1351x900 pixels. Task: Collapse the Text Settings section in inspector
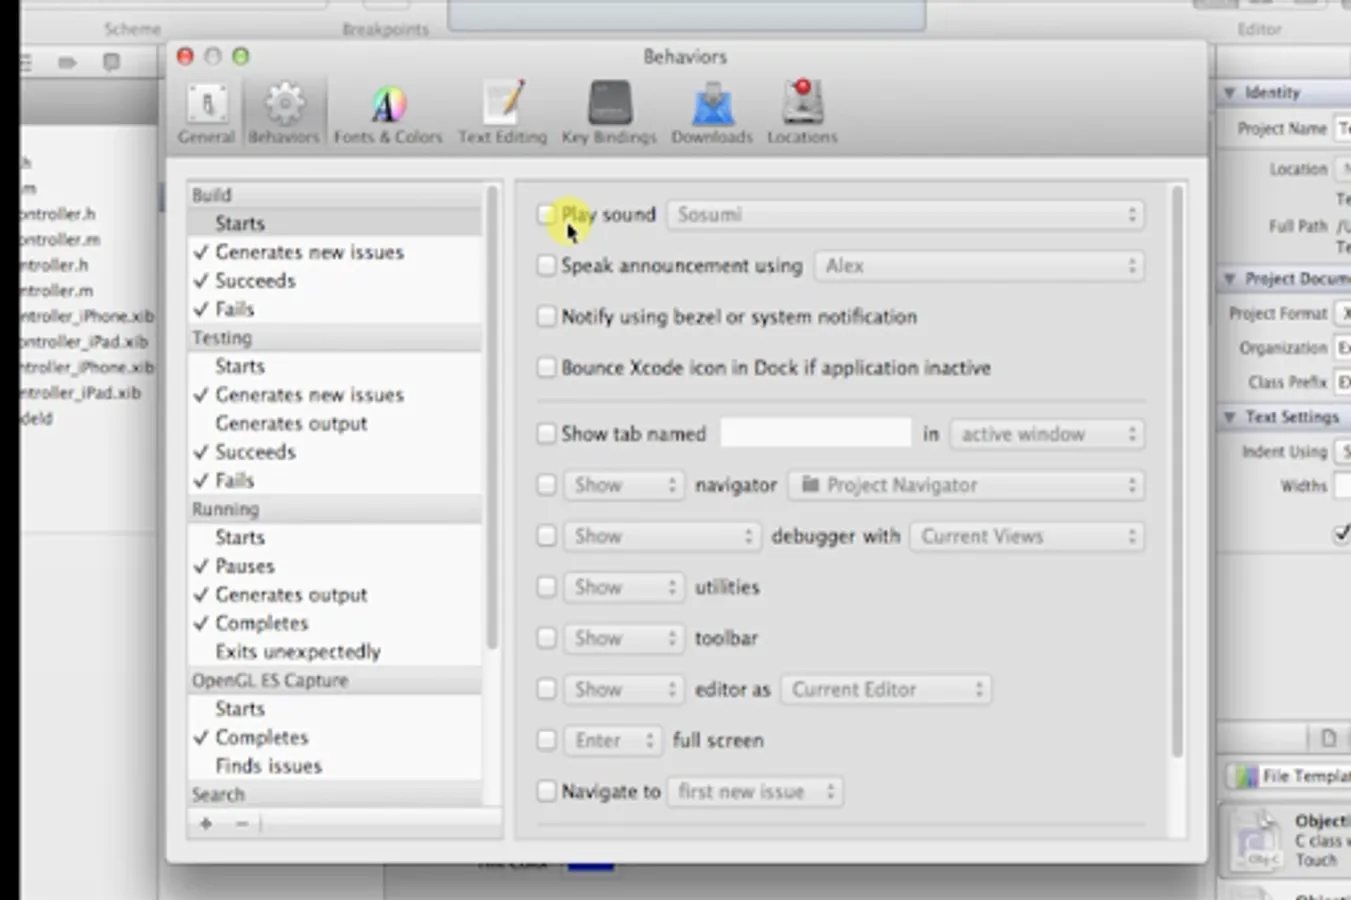tap(1230, 417)
